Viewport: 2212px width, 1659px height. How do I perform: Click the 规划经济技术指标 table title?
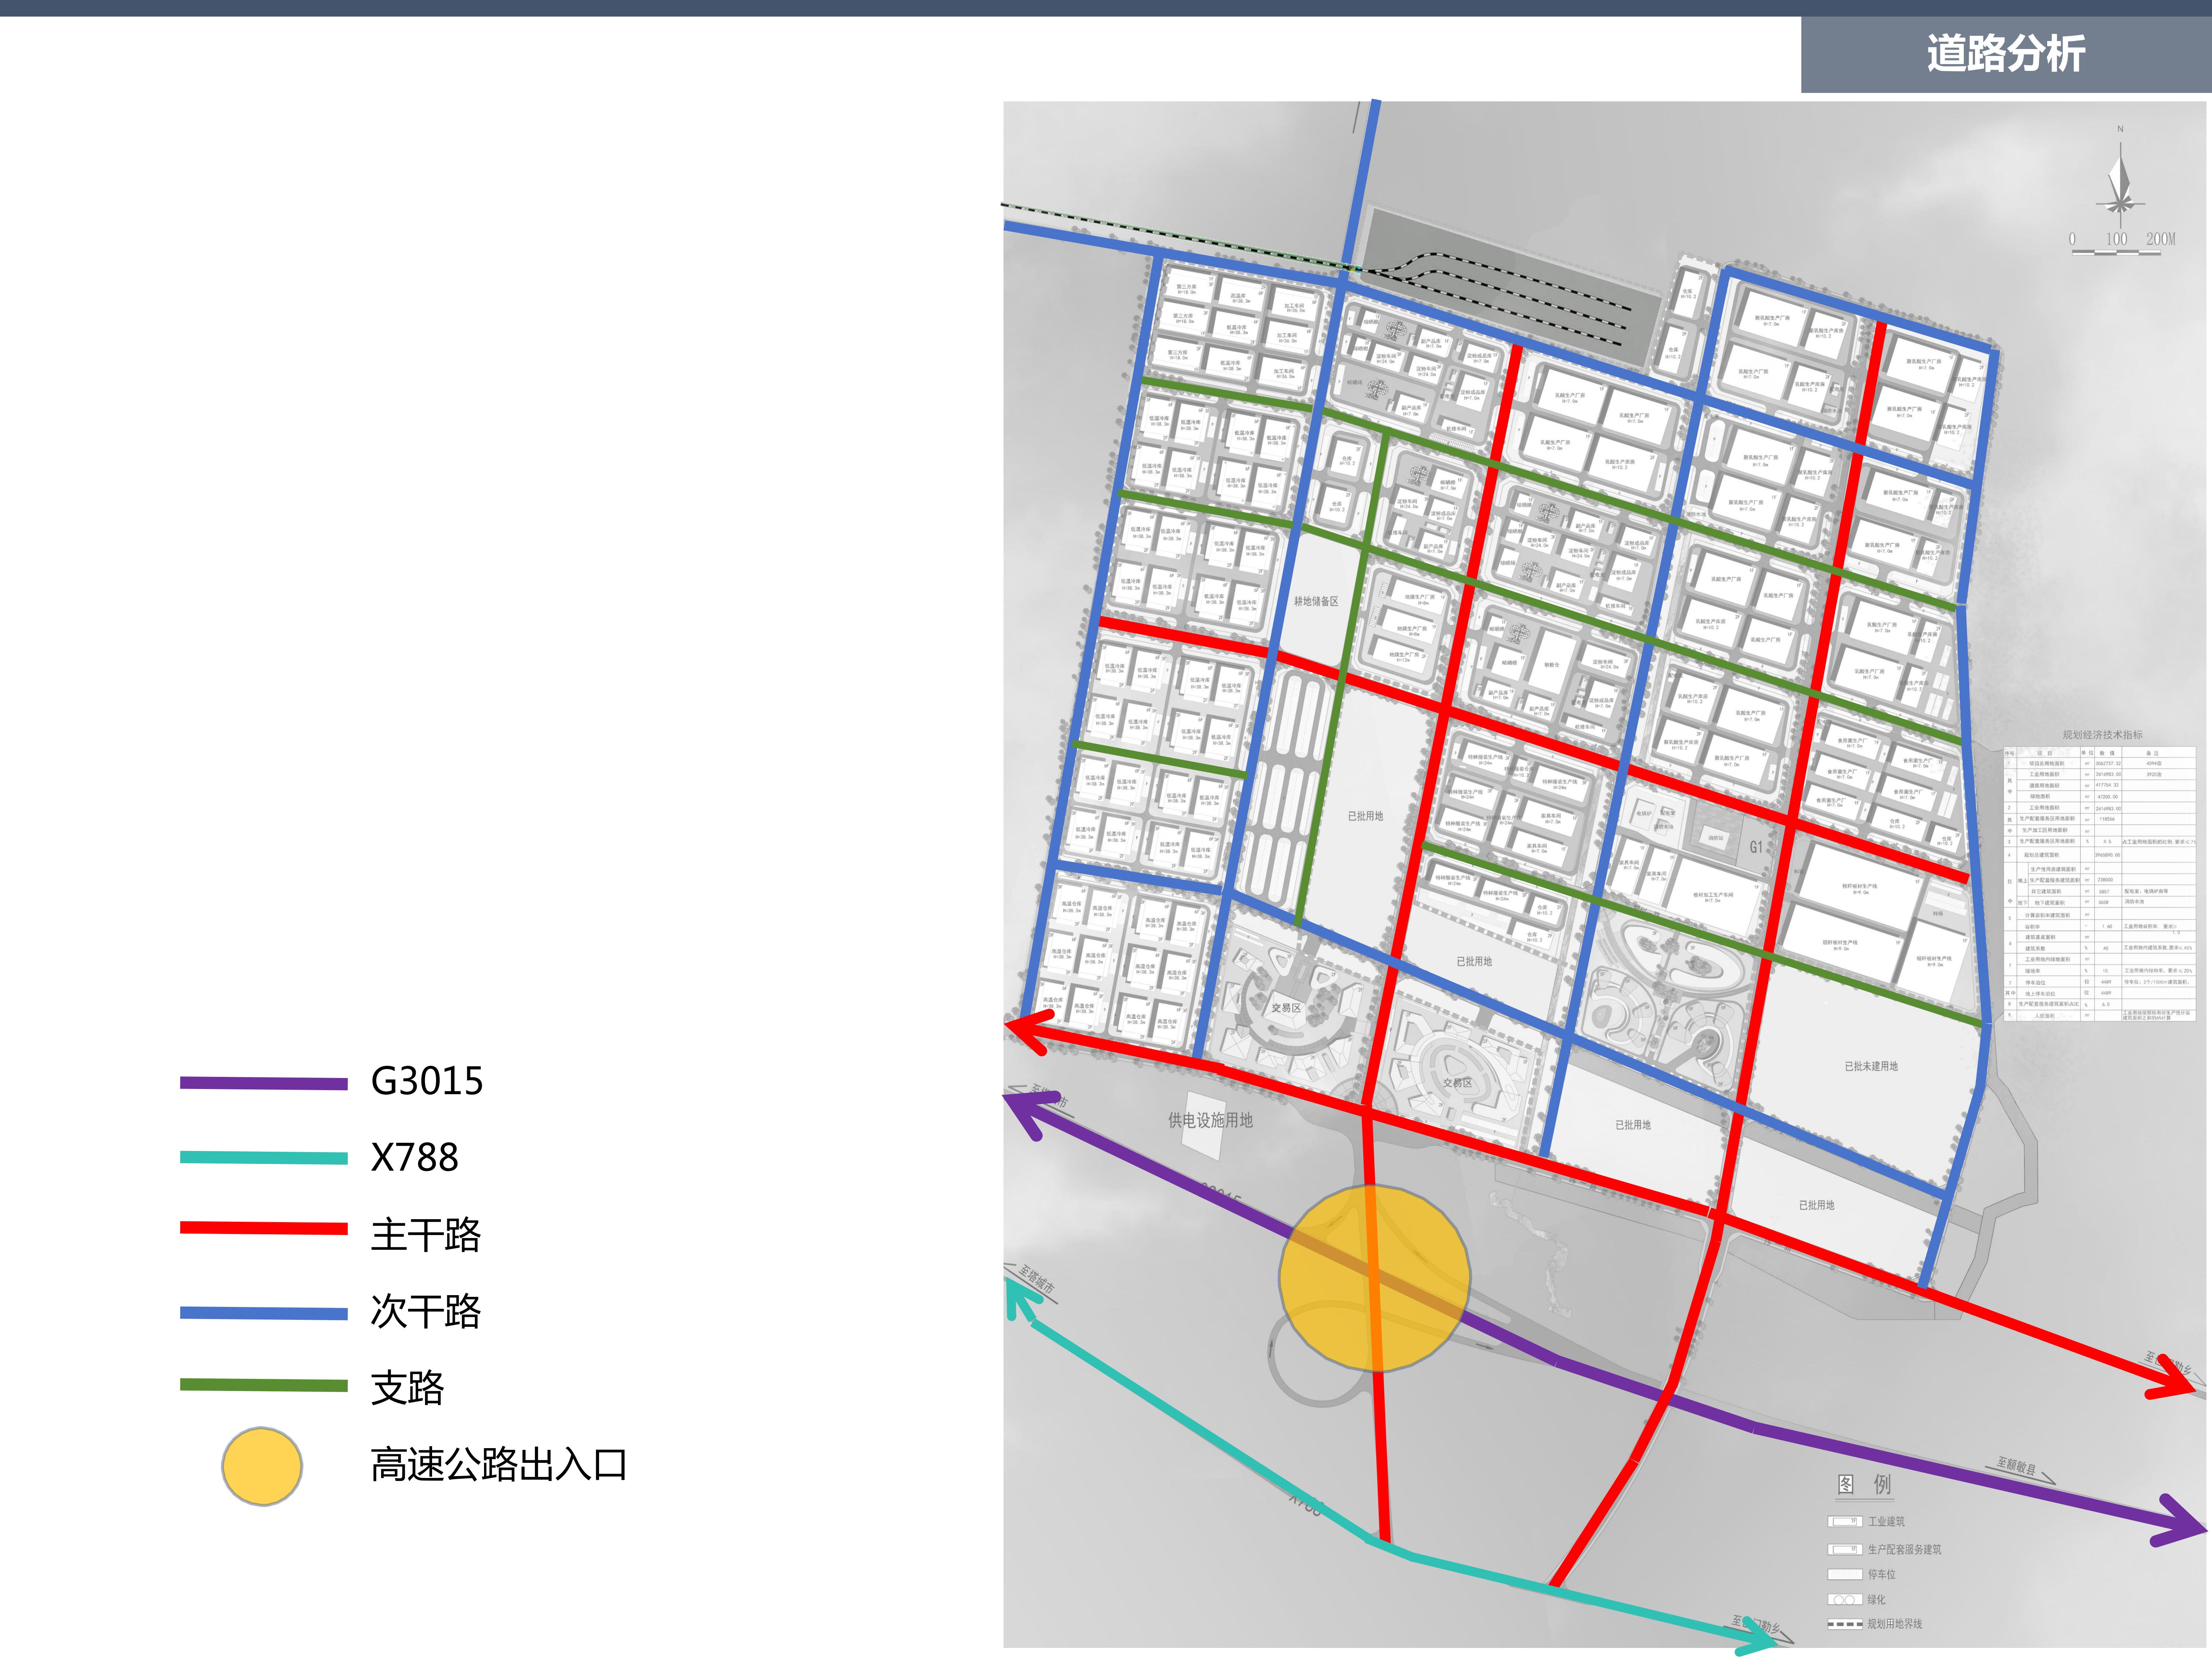[2102, 735]
